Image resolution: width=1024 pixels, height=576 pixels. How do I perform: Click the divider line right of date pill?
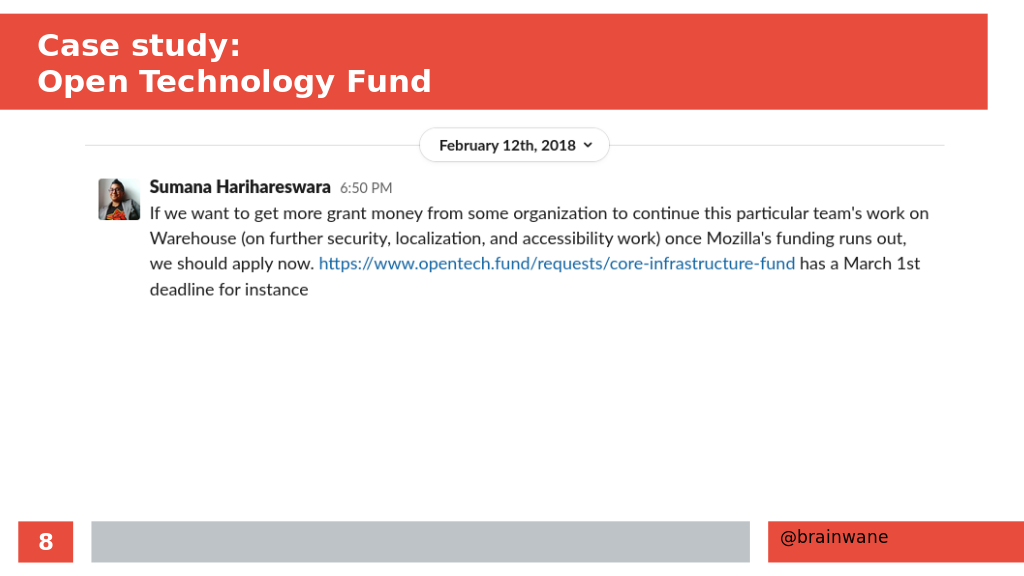(776, 145)
